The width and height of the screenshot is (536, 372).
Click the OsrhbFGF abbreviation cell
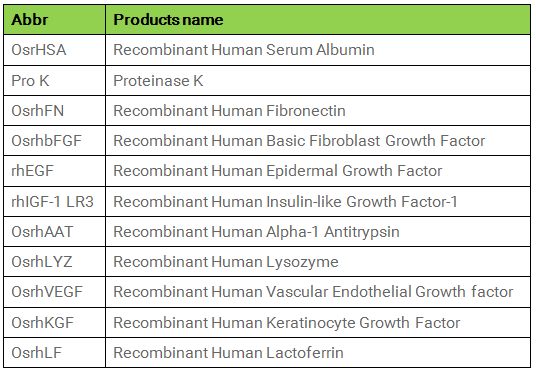click(x=55, y=141)
